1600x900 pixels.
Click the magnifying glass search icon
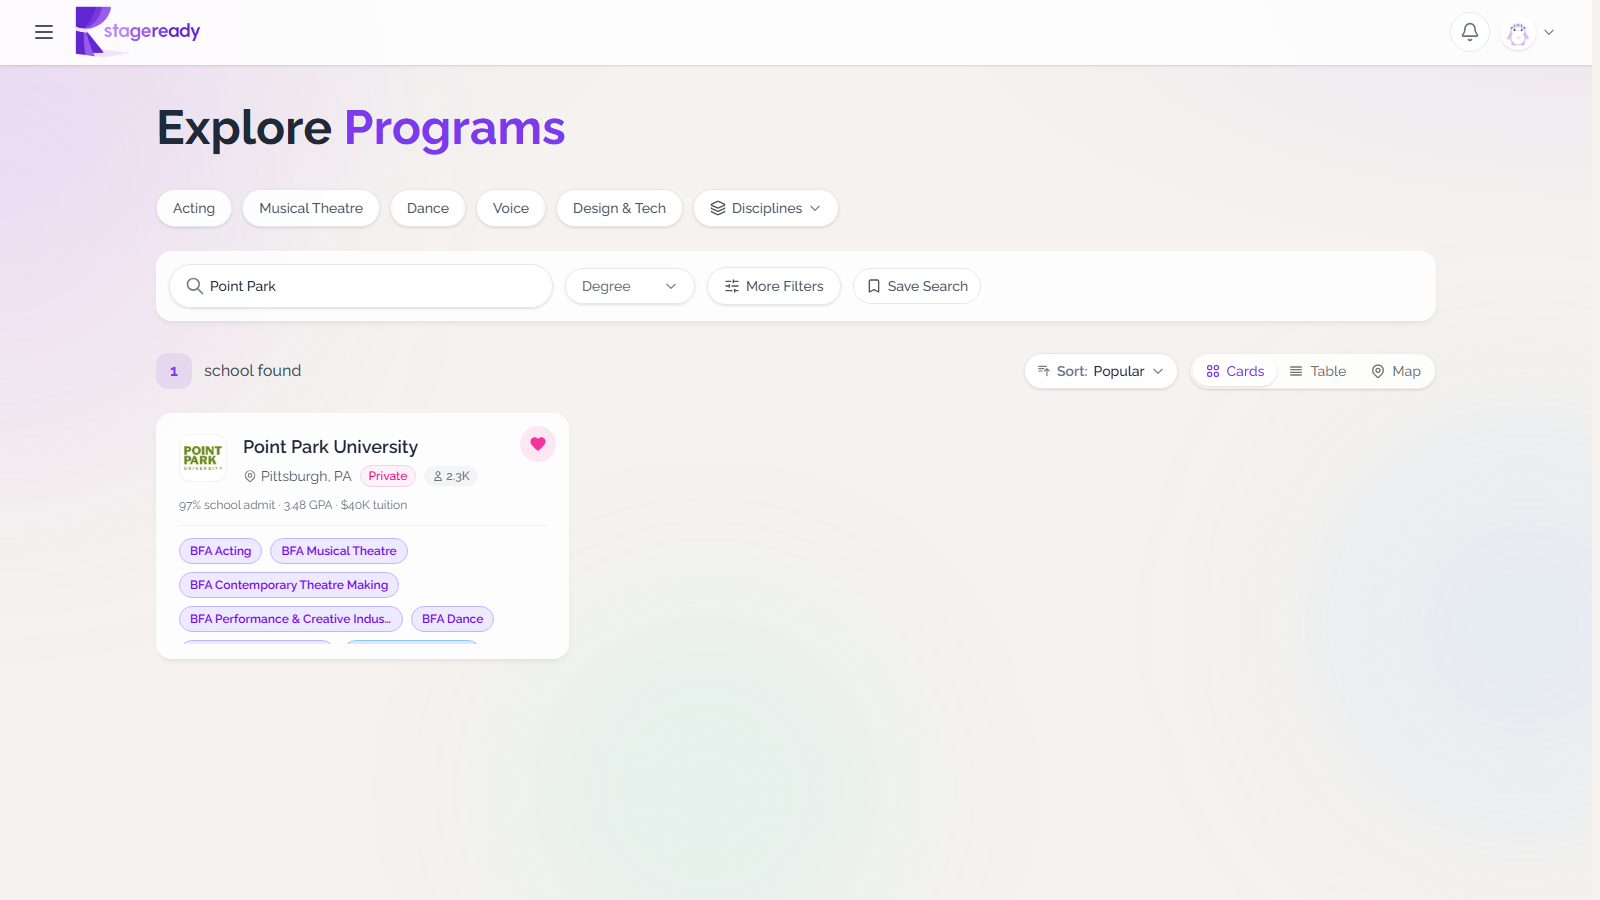tap(195, 286)
